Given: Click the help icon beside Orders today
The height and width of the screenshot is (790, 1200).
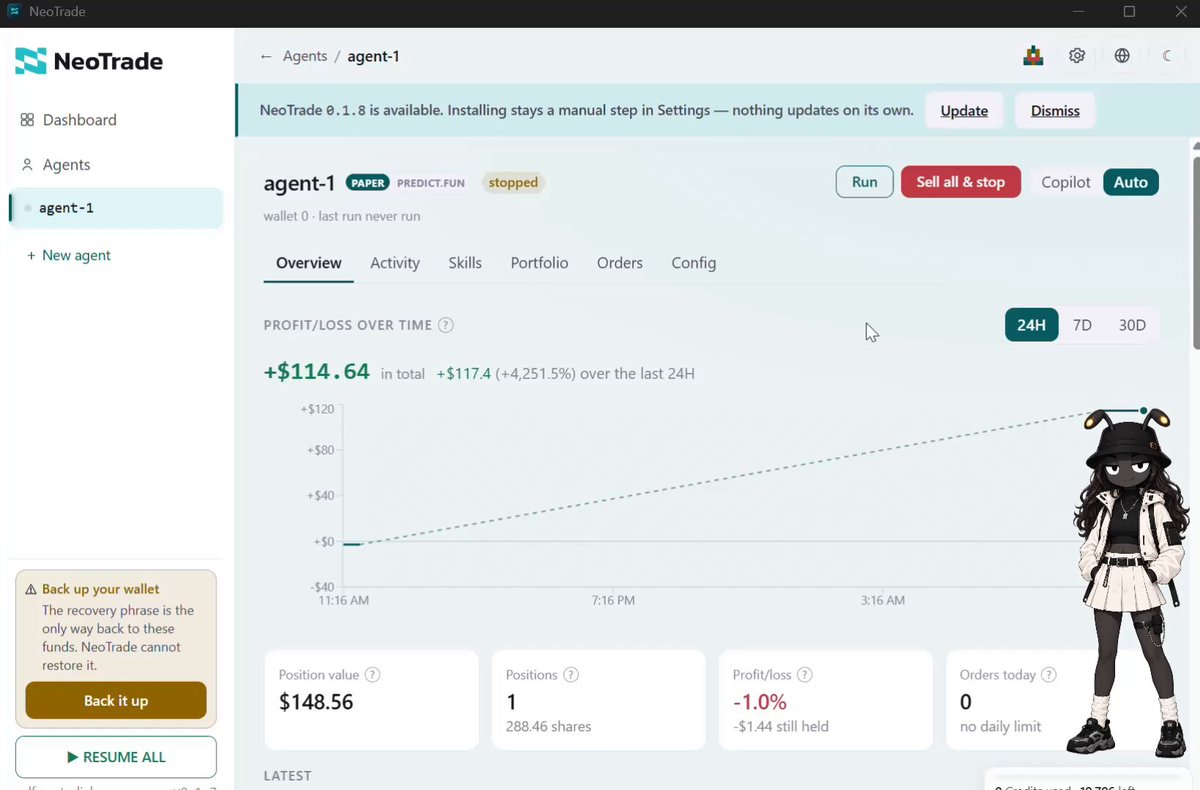Looking at the screenshot, I should coord(1049,675).
